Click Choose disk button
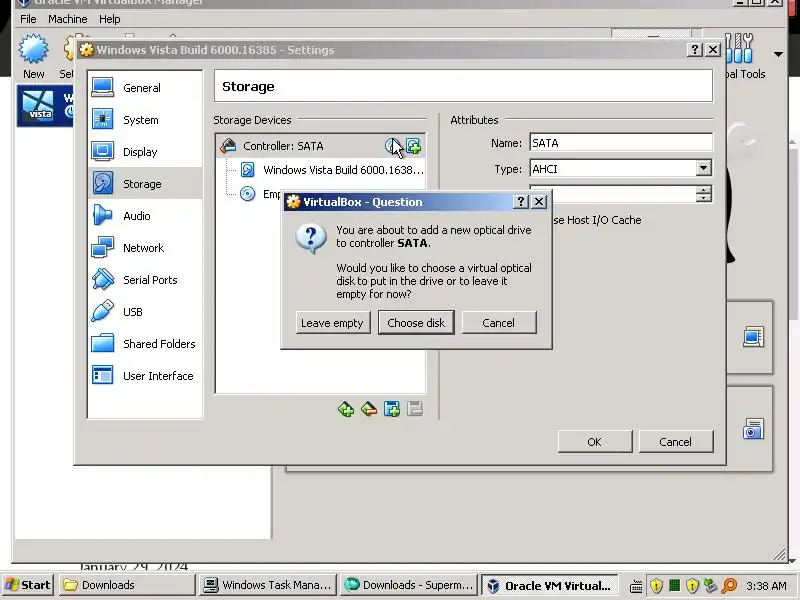 pos(416,323)
